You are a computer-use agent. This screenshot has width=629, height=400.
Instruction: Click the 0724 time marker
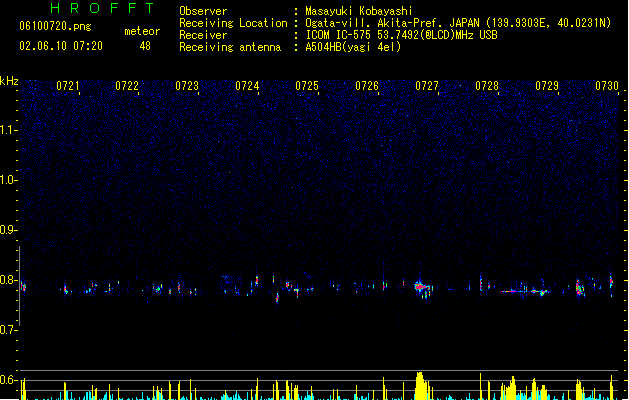[247, 86]
